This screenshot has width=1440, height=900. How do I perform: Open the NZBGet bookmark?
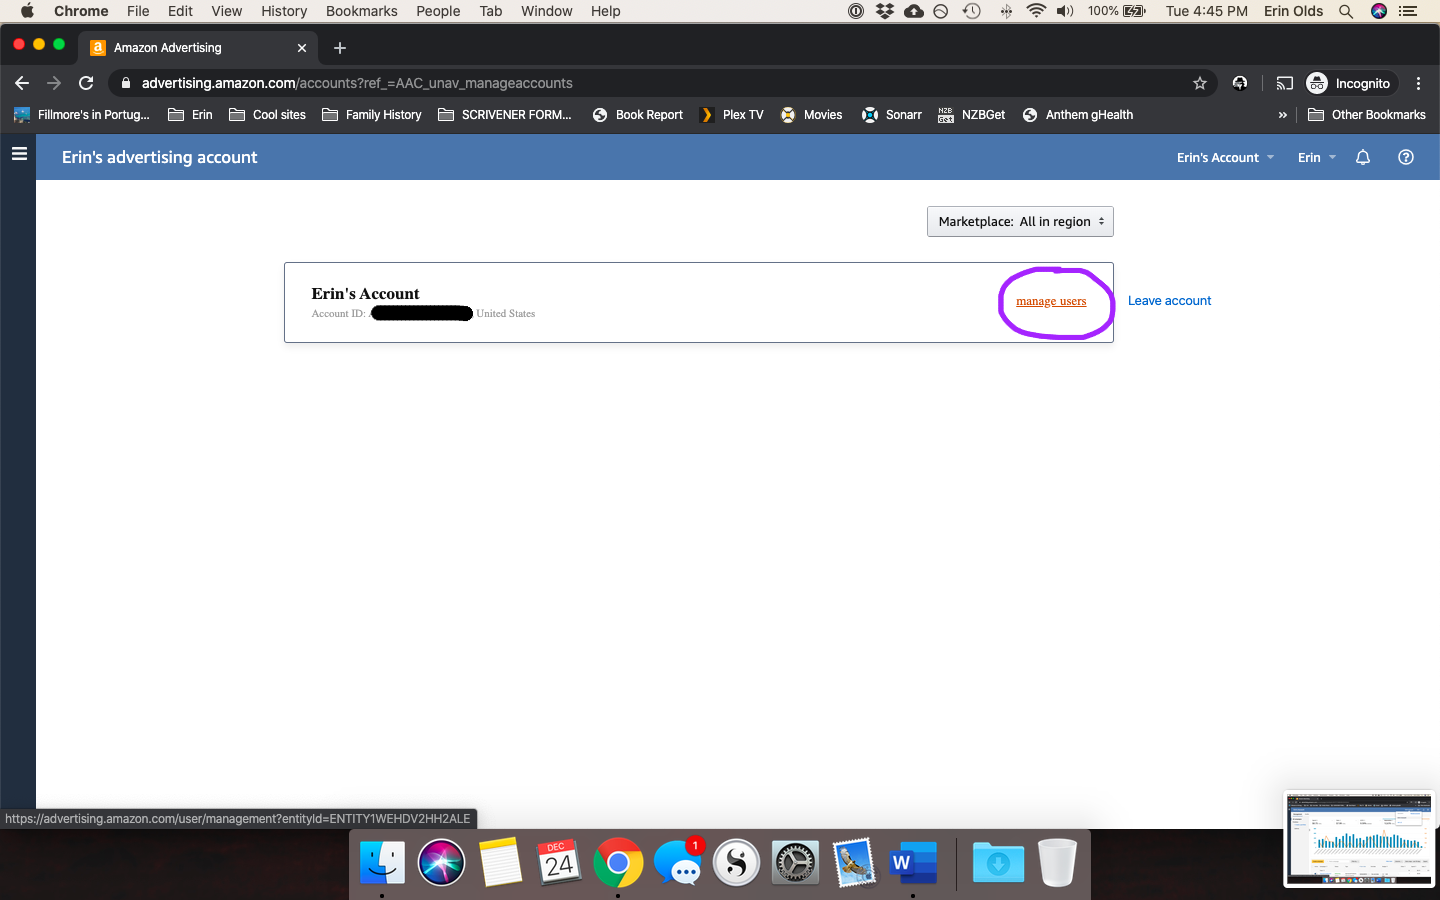(972, 115)
